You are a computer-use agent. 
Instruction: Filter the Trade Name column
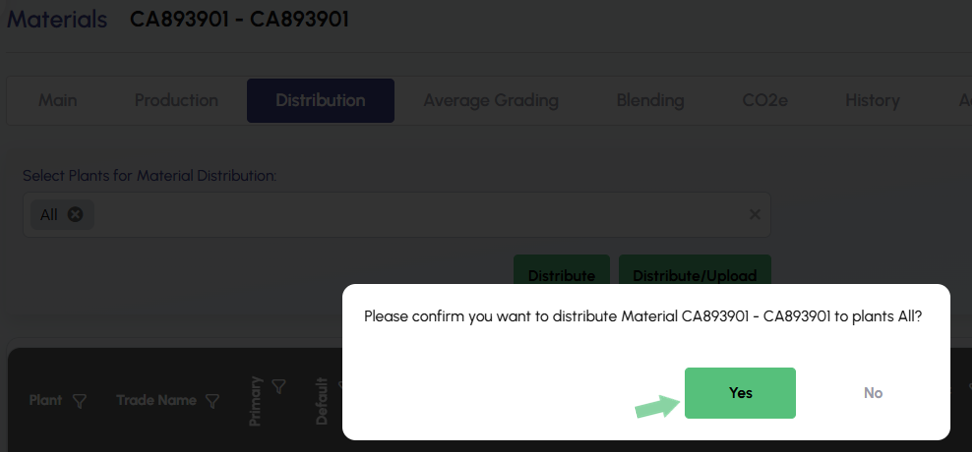coord(213,401)
